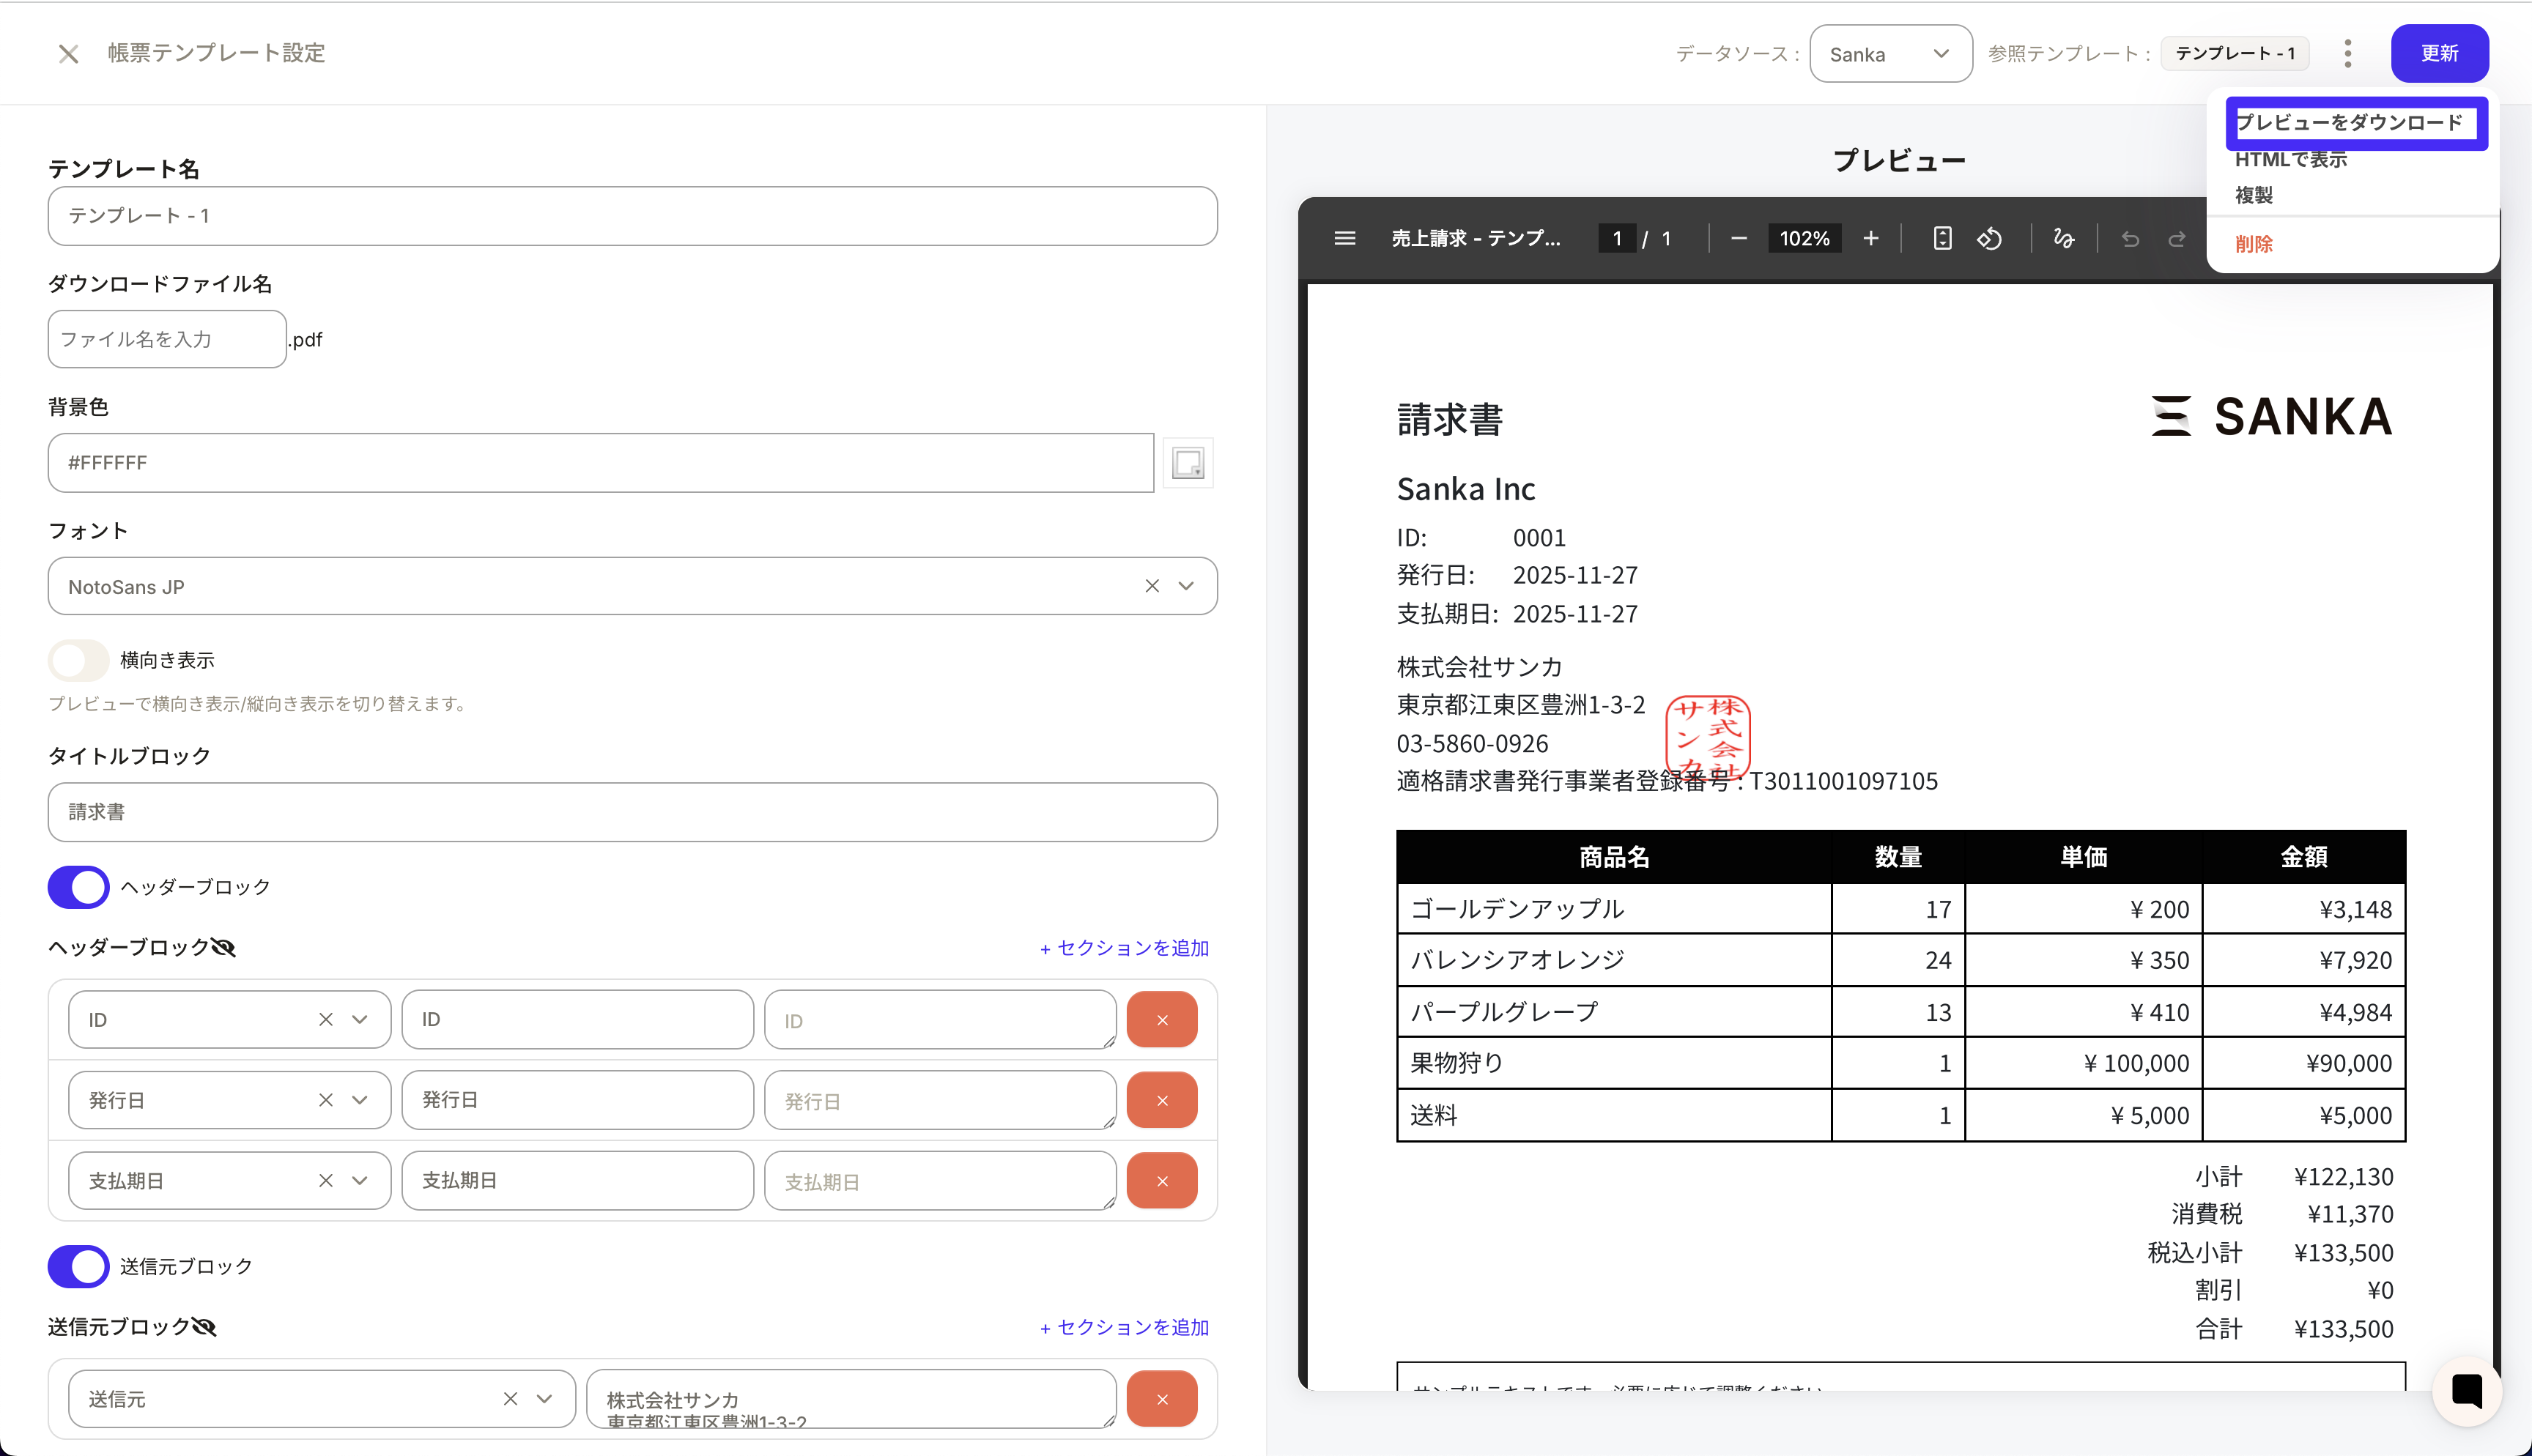2532x1456 pixels.
Task: Toggle visibility eye next to ヘッダーブロック heading
Action: pyautogui.click(x=224, y=947)
